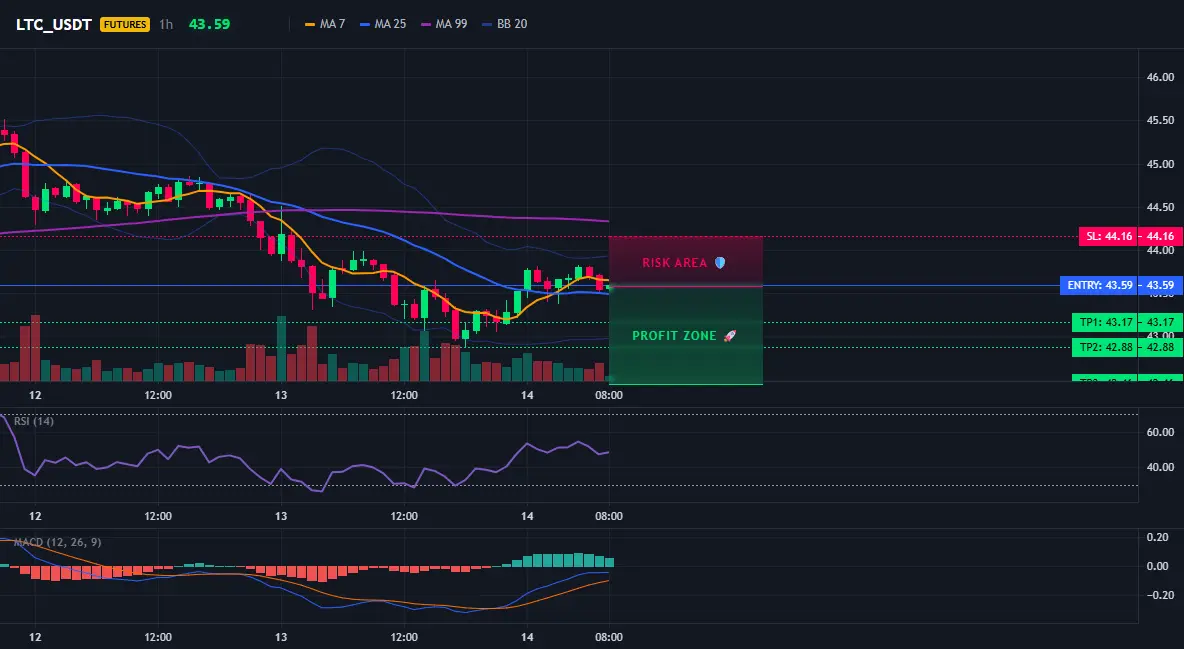Toggle the BB 20 legend entry
The image size is (1184, 649).
(x=504, y=24)
